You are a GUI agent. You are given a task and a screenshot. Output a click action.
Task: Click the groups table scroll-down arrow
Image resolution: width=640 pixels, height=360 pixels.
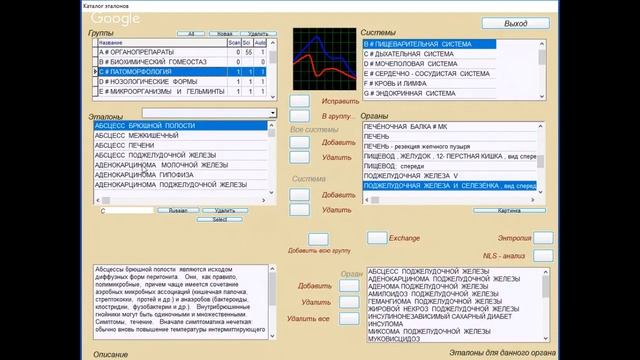coord(273,97)
